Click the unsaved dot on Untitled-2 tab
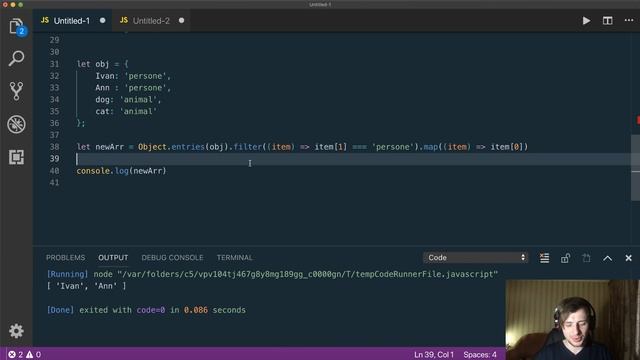This screenshot has height=360, width=640. coord(181,20)
